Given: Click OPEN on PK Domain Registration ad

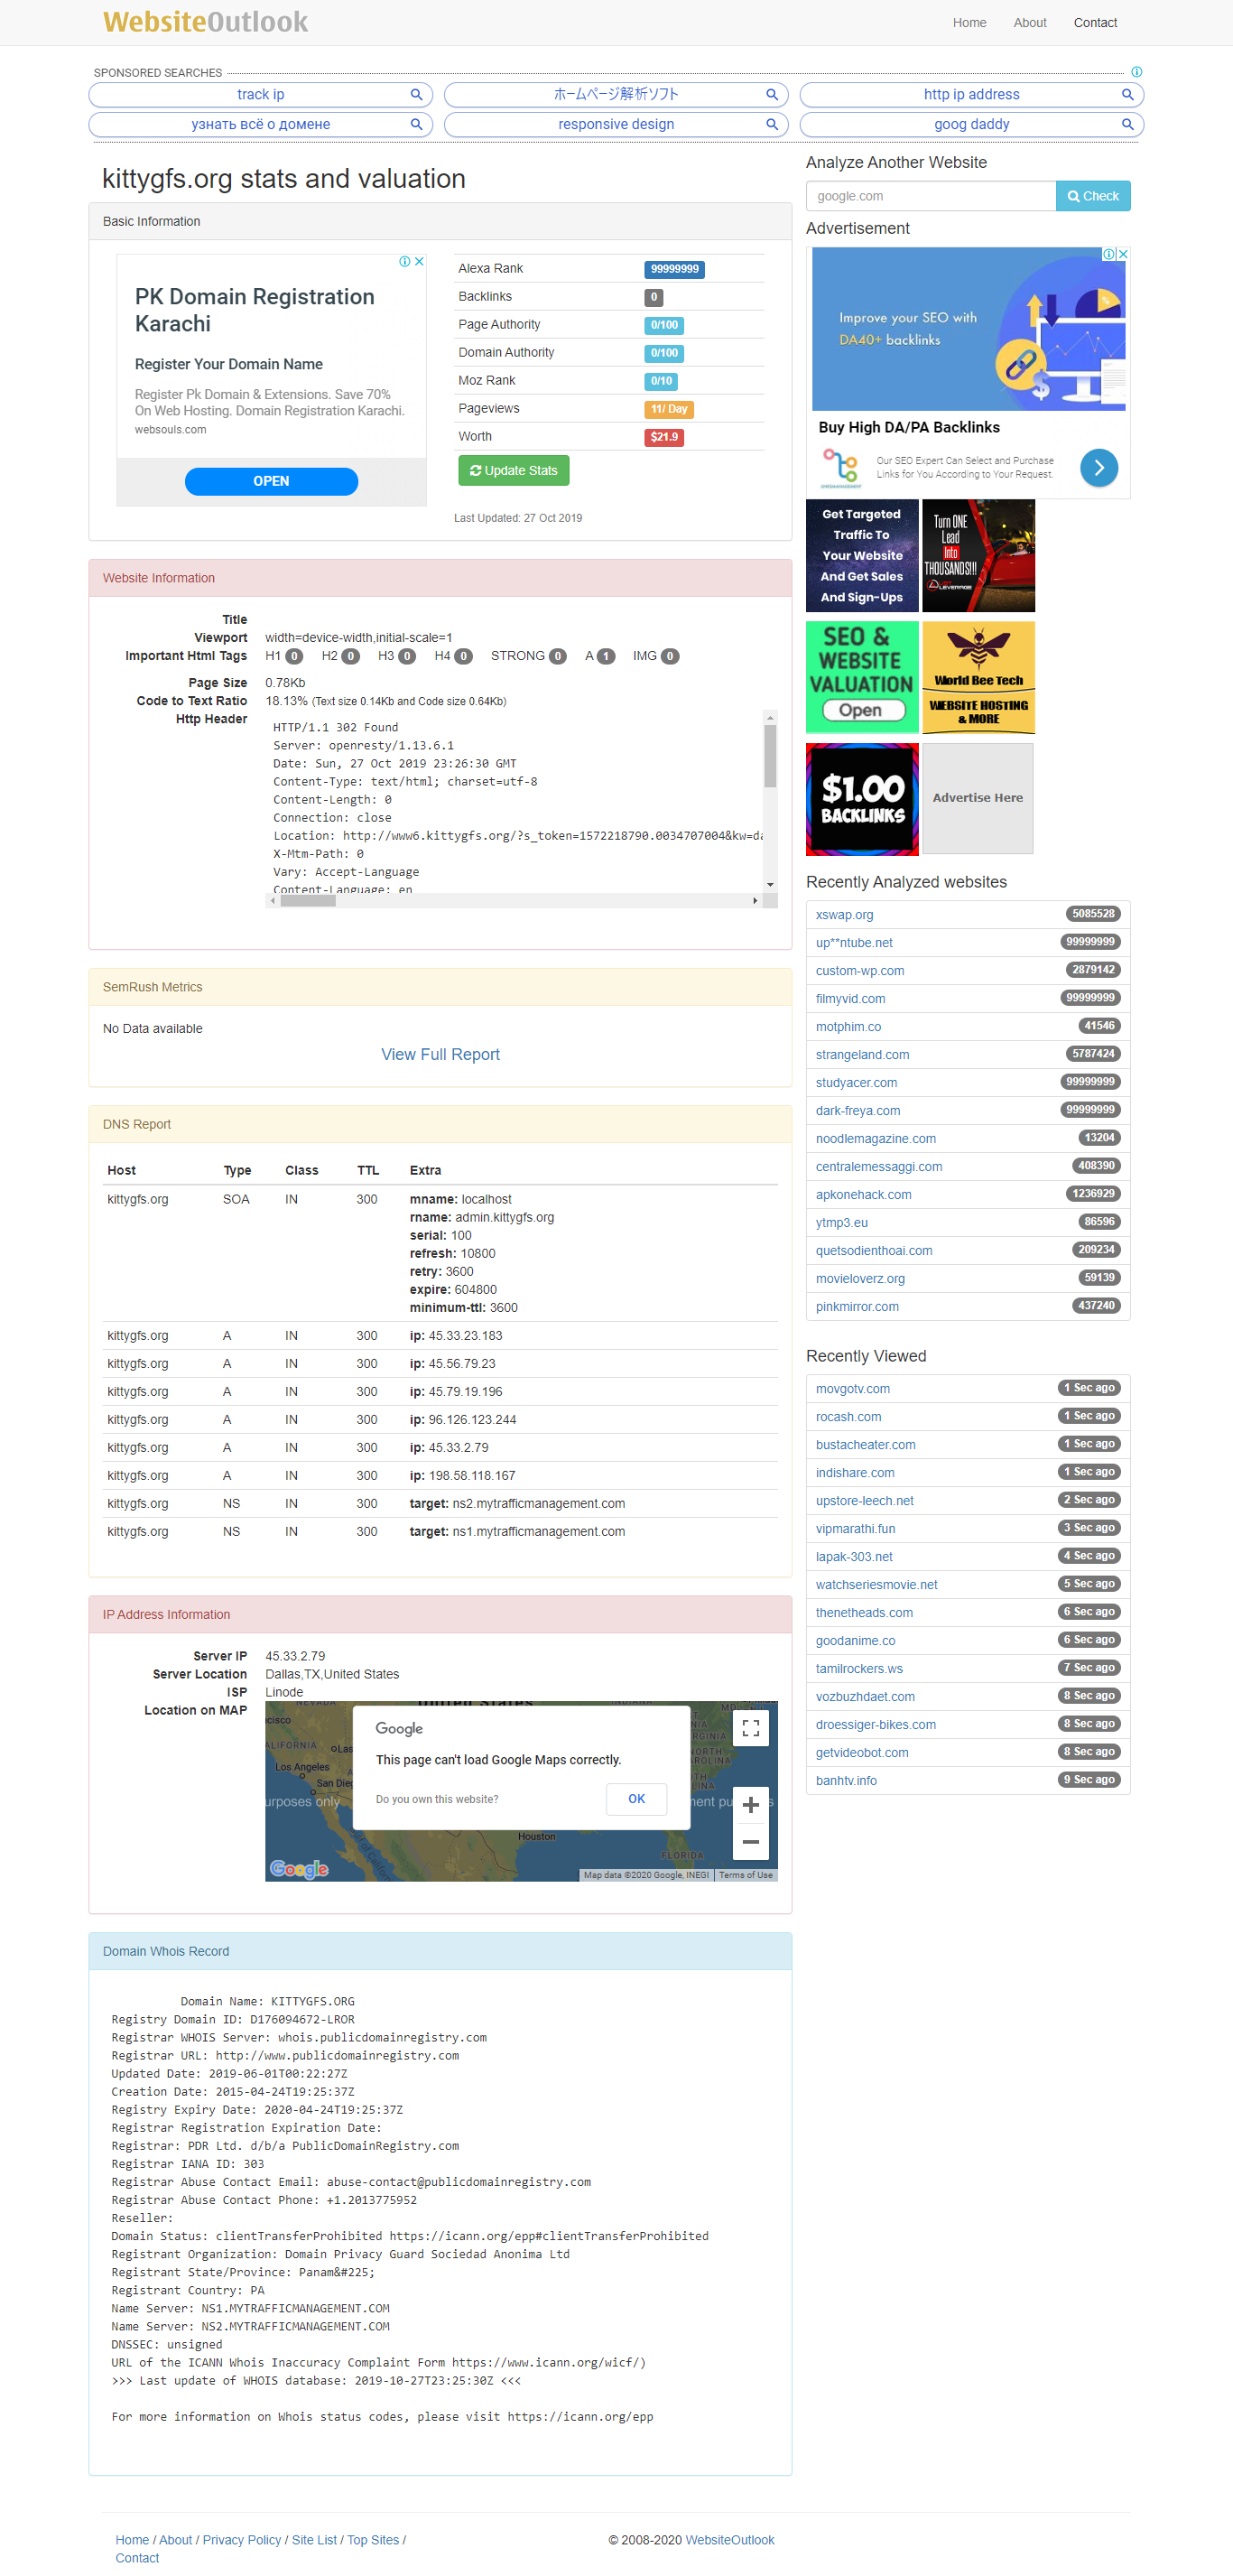Looking at the screenshot, I should pyautogui.click(x=271, y=481).
